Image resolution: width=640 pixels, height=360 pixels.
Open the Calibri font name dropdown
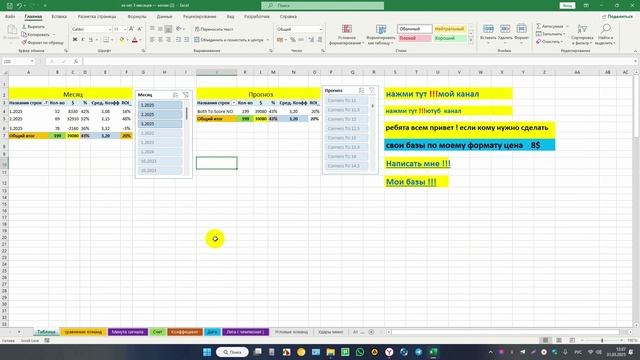click(x=110, y=29)
